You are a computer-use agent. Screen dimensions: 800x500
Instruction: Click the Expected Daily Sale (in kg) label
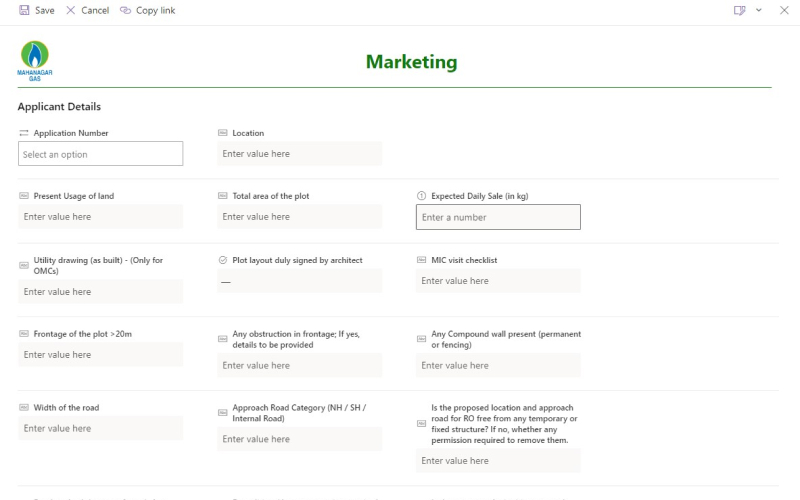click(x=480, y=196)
